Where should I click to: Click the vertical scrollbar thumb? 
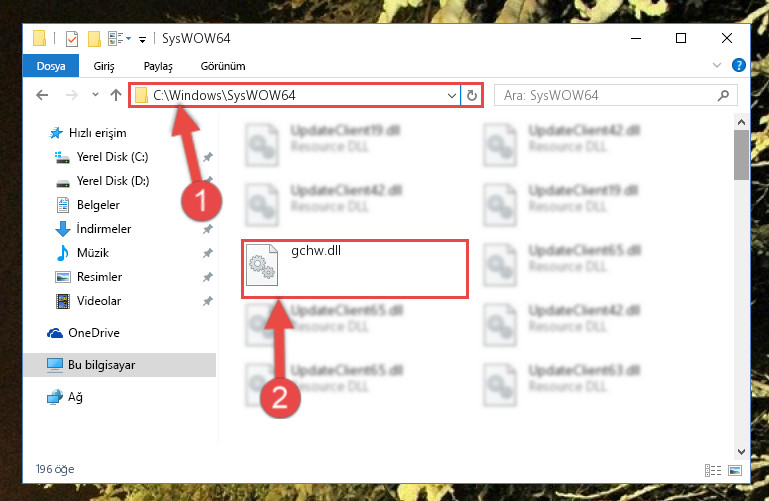point(741,155)
